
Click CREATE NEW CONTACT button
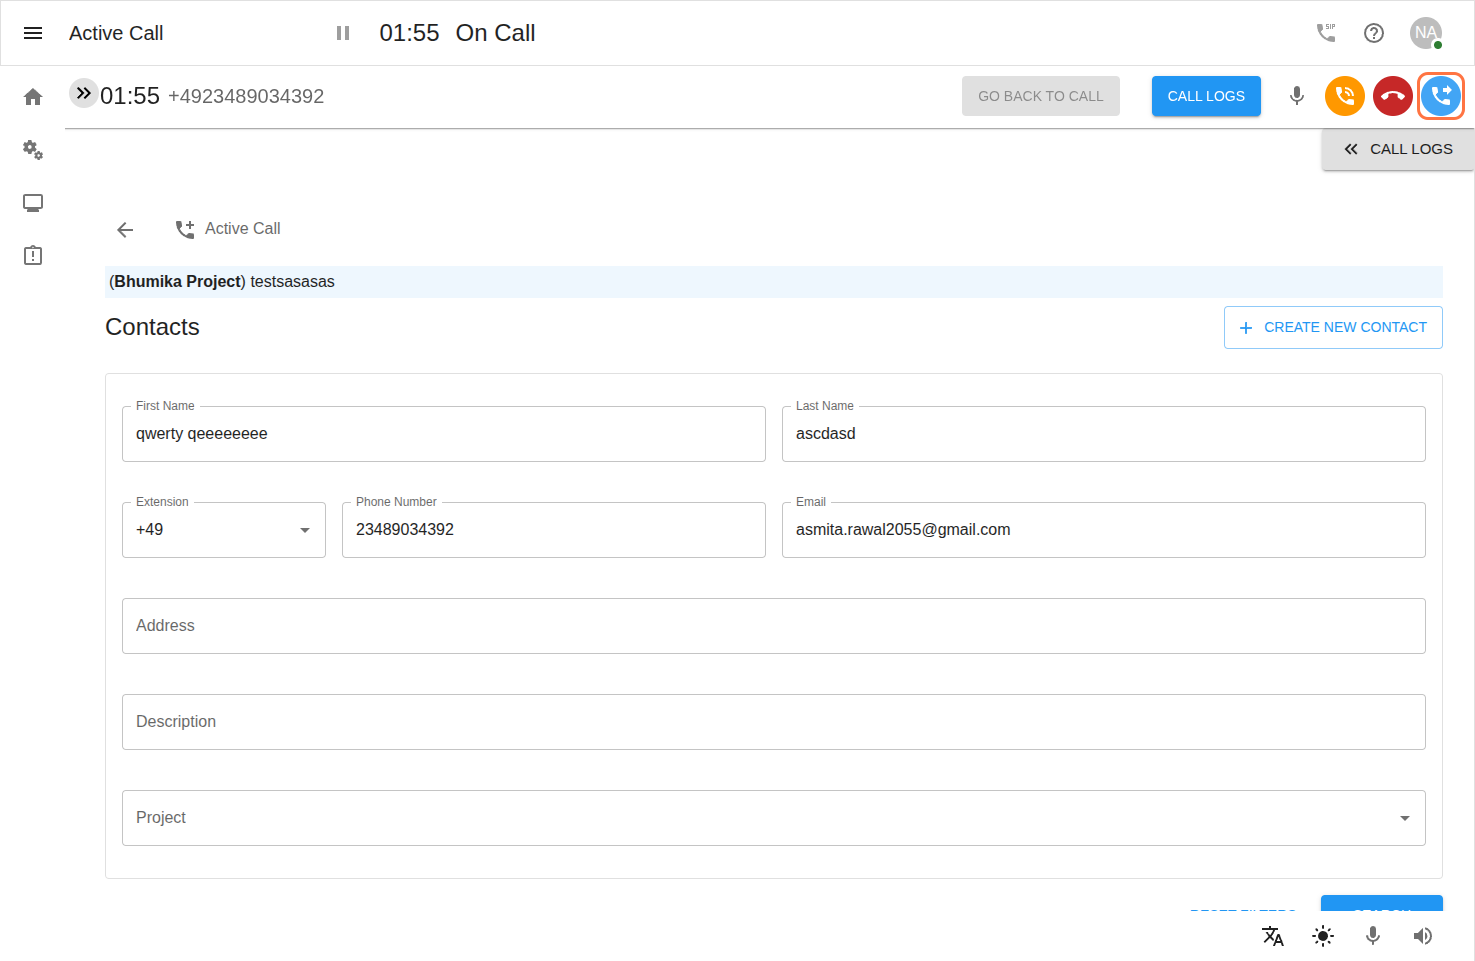point(1333,328)
